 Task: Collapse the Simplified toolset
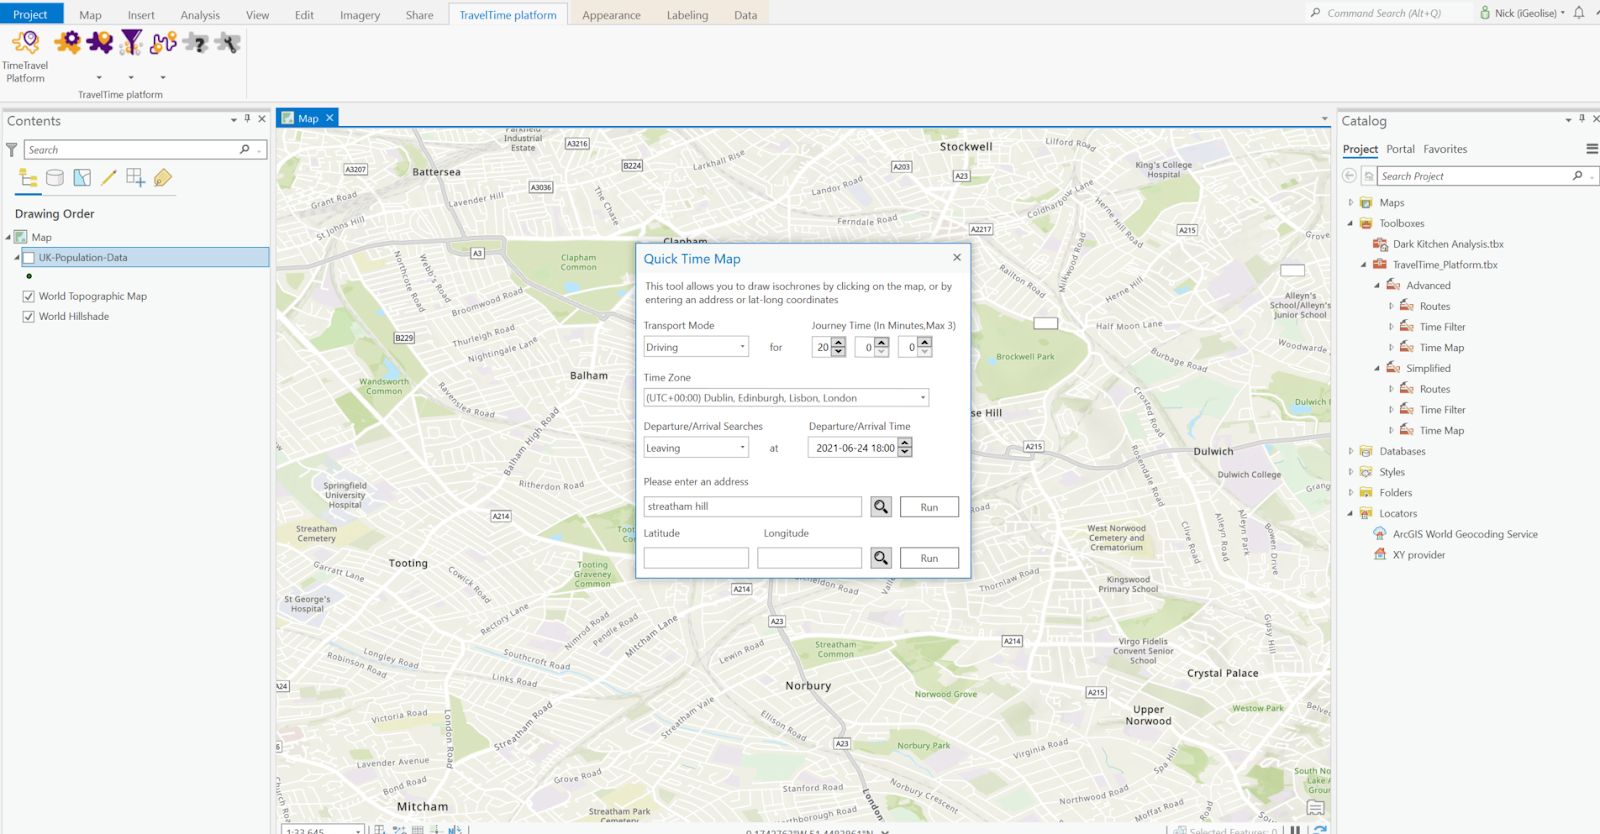coord(1377,368)
